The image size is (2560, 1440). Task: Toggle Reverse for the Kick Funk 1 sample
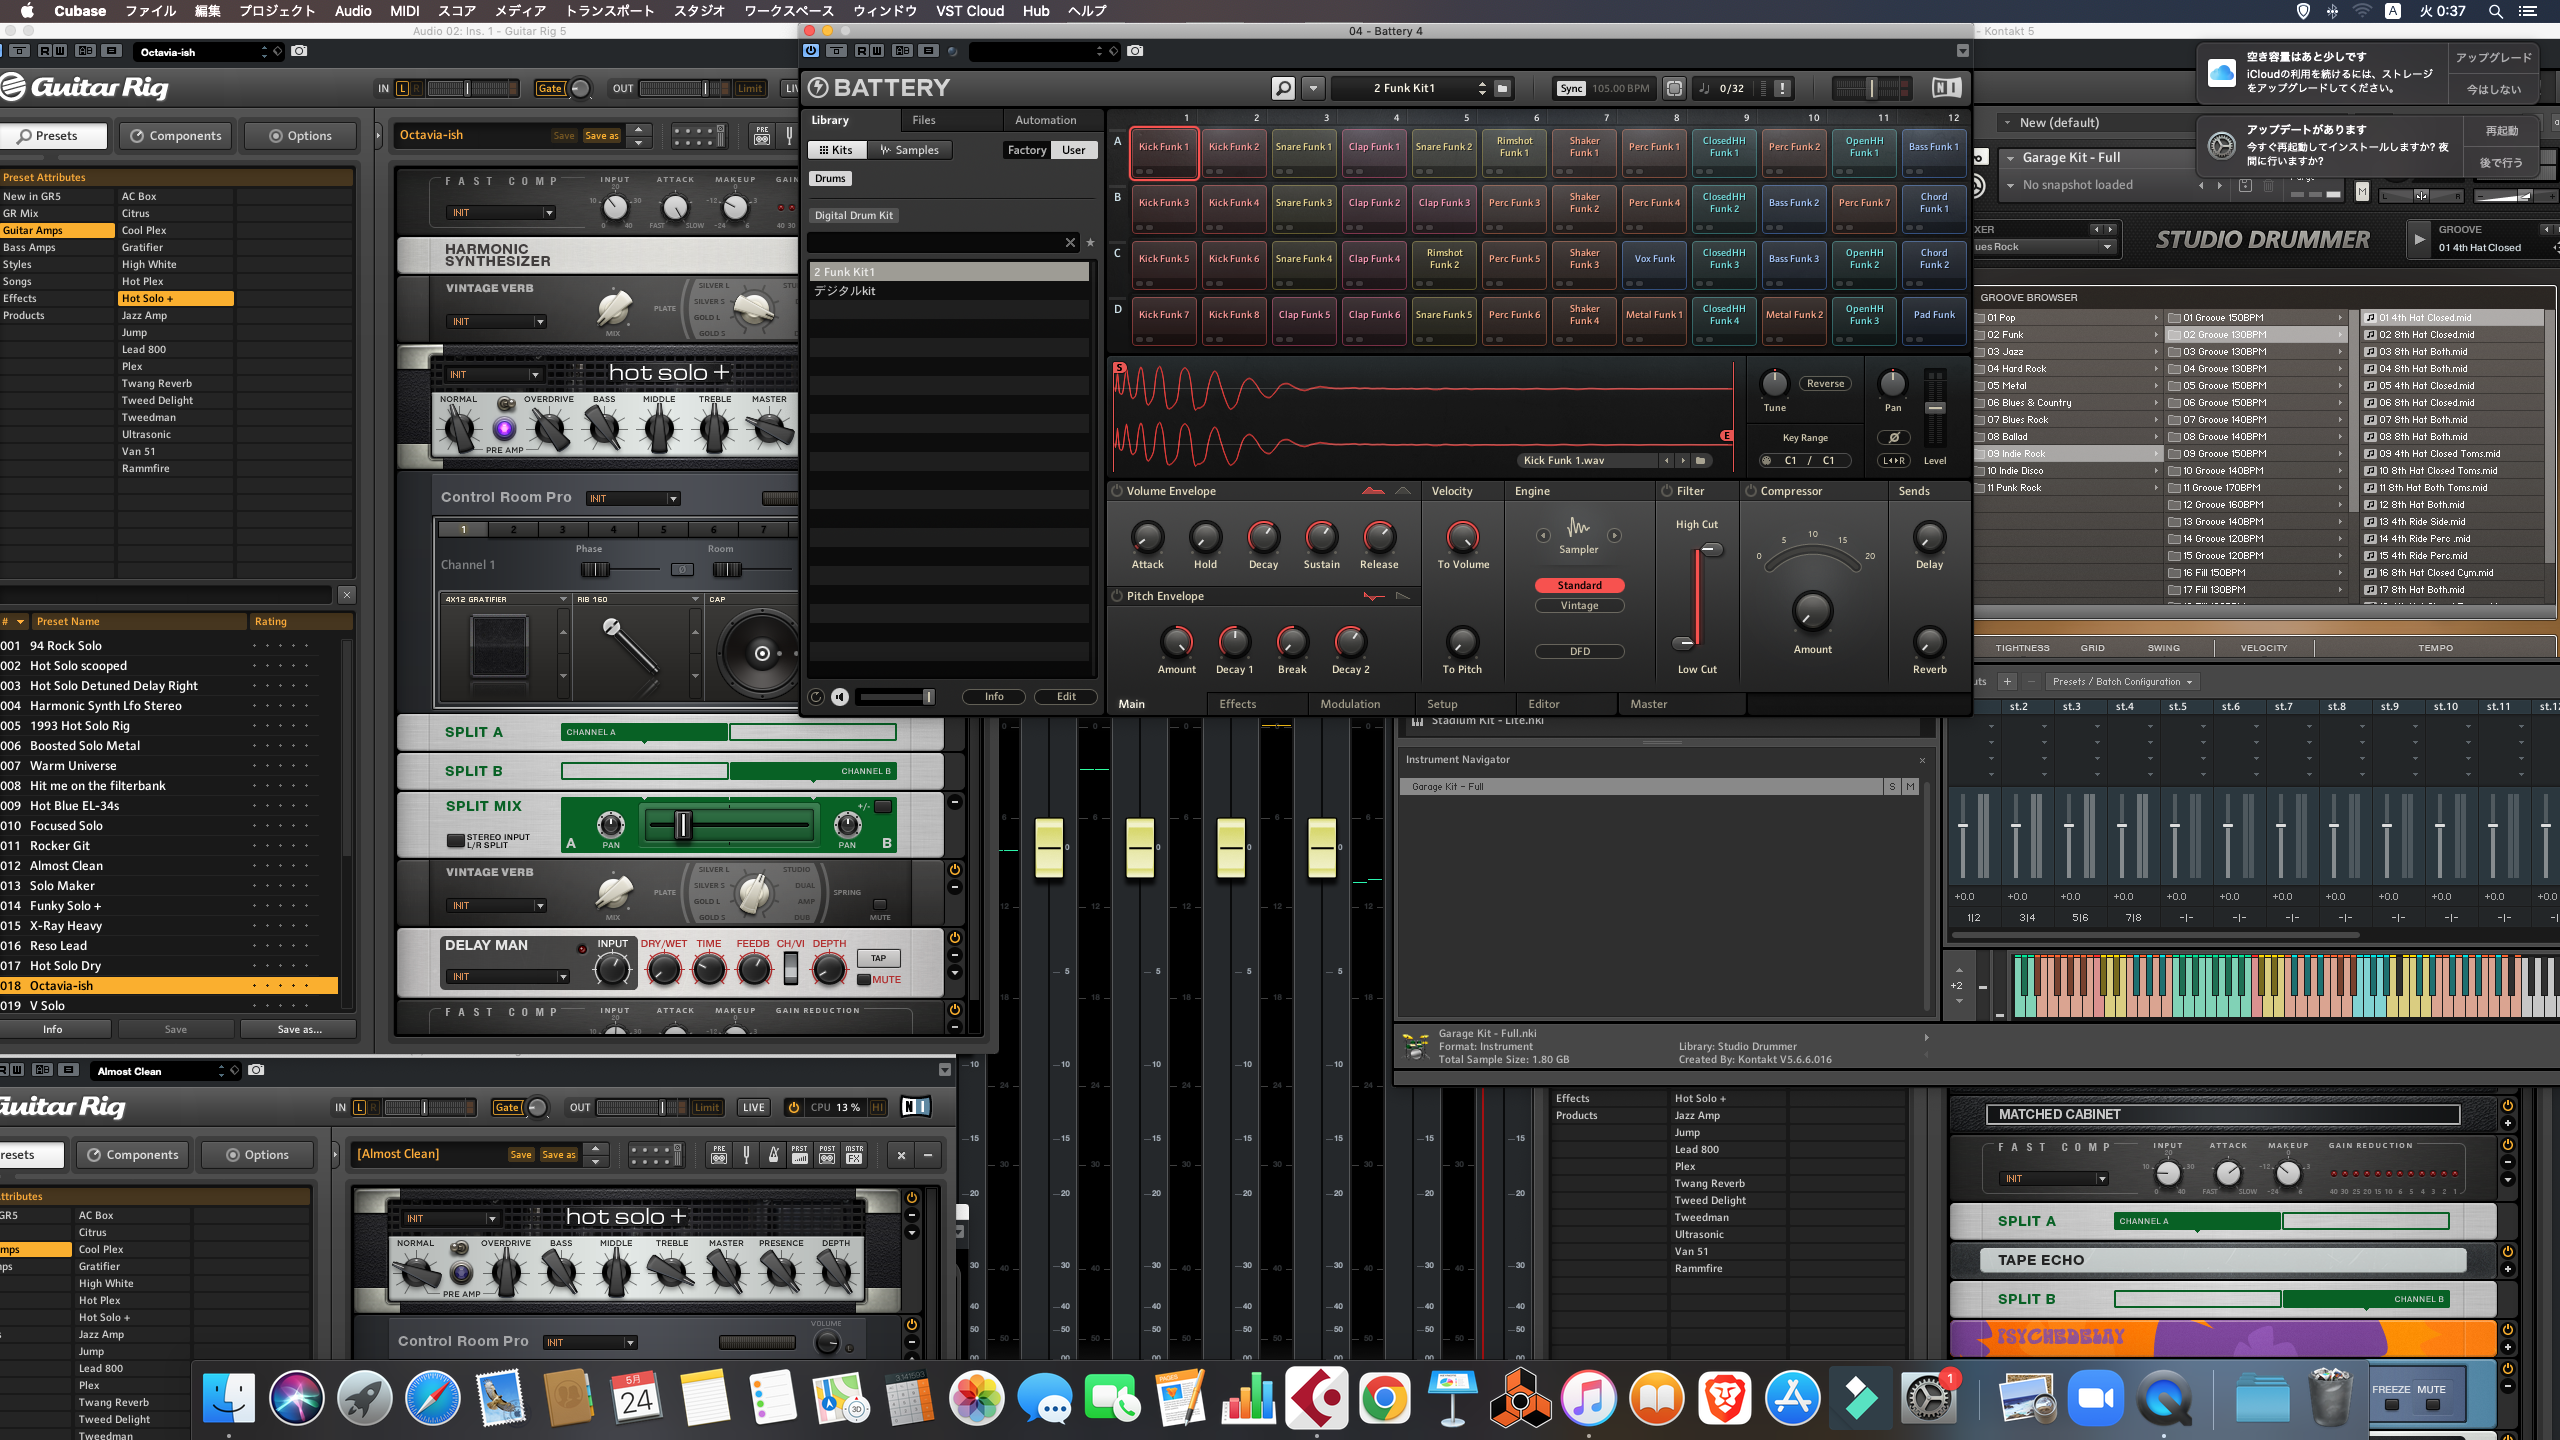(x=1825, y=384)
